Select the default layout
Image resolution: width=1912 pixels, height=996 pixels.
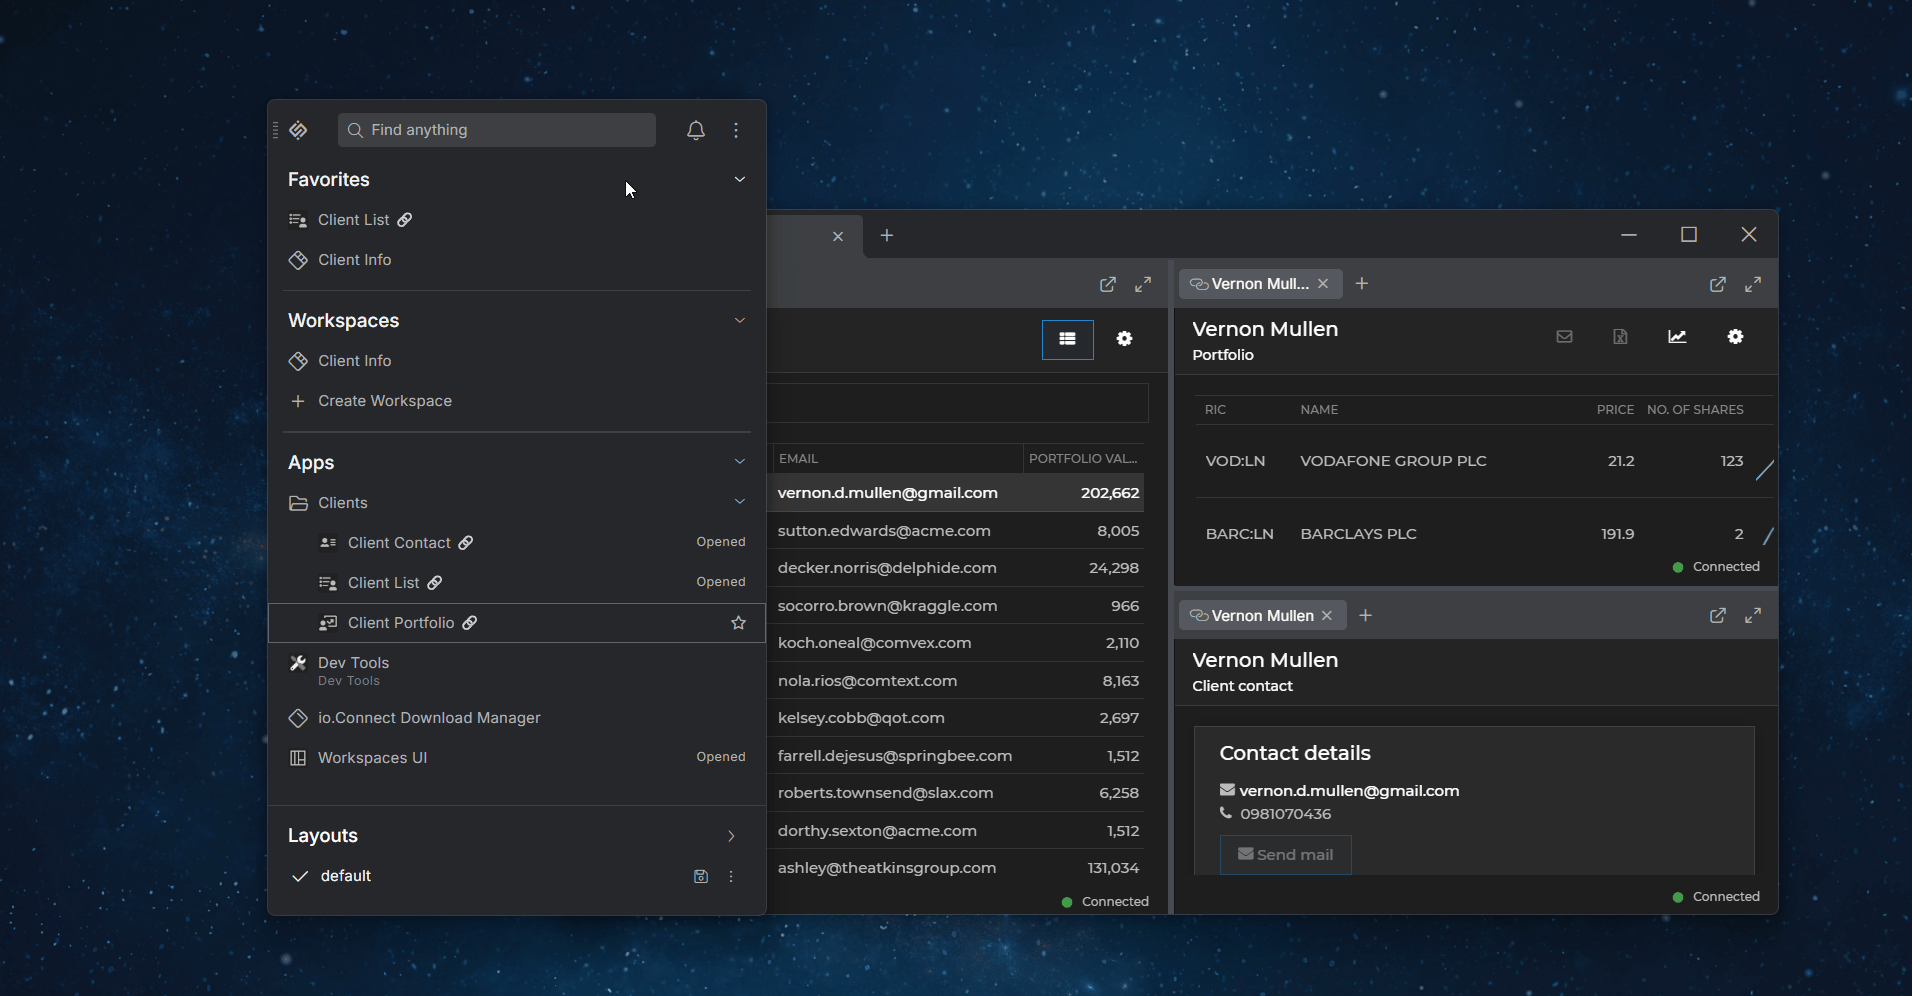[x=346, y=876]
